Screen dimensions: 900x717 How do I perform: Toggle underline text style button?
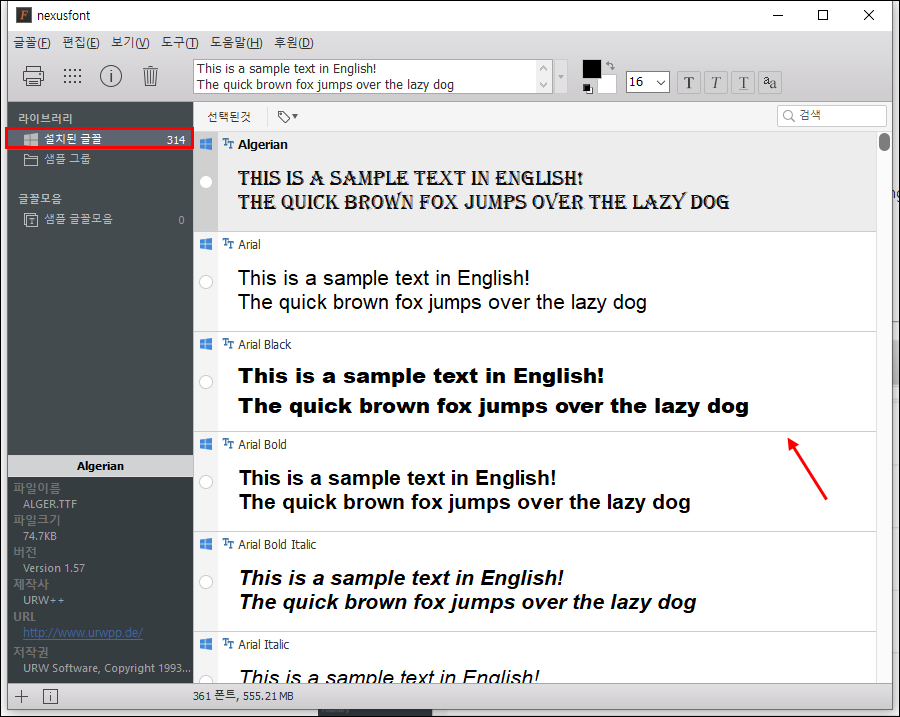pyautogui.click(x=743, y=83)
